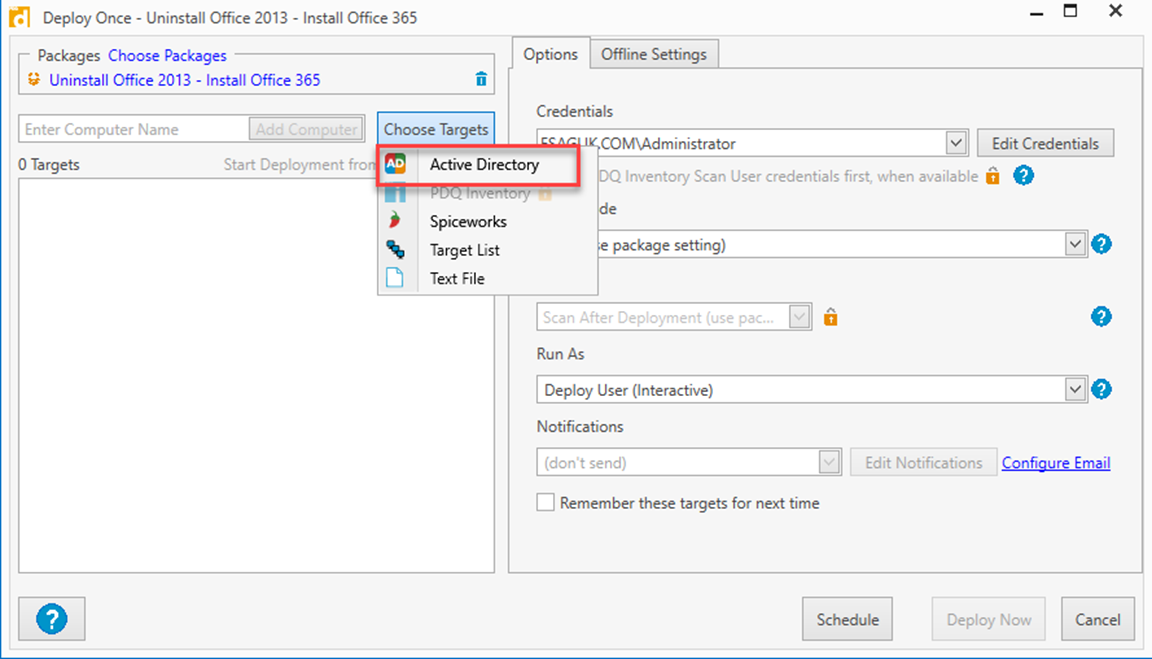The image size is (1152, 659).
Task: Click the Choose Packages link
Action: (168, 56)
